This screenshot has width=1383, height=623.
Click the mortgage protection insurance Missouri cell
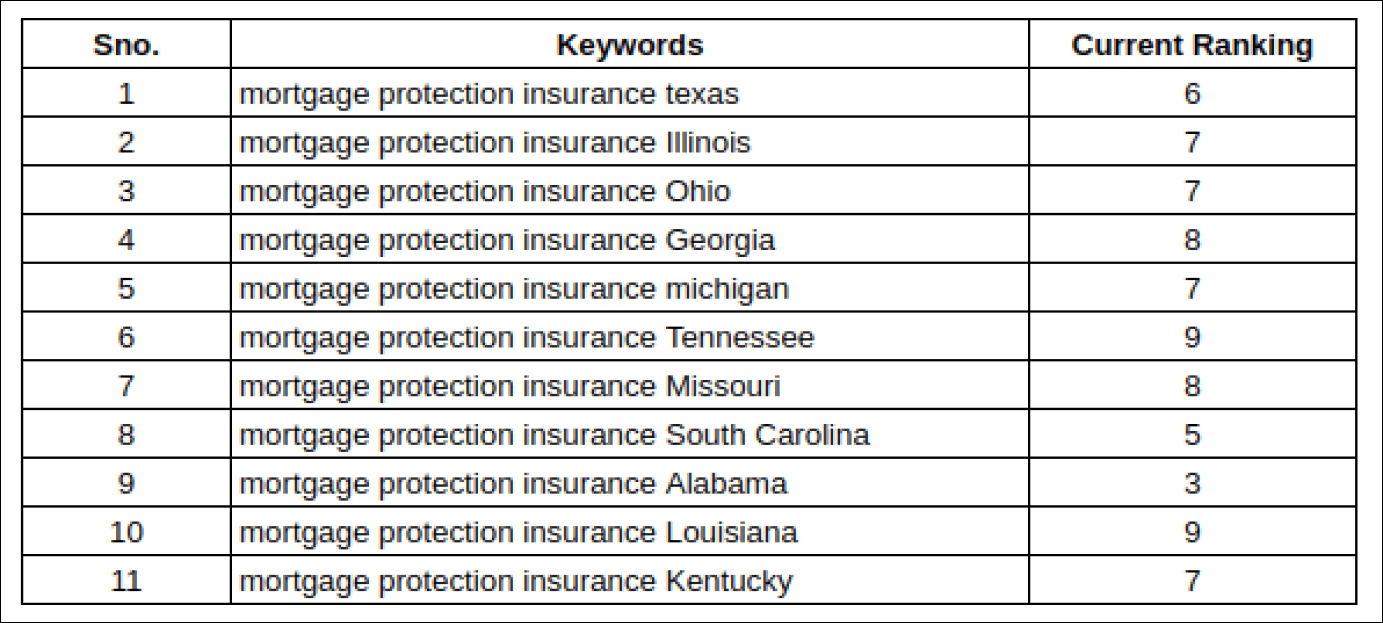click(x=629, y=386)
